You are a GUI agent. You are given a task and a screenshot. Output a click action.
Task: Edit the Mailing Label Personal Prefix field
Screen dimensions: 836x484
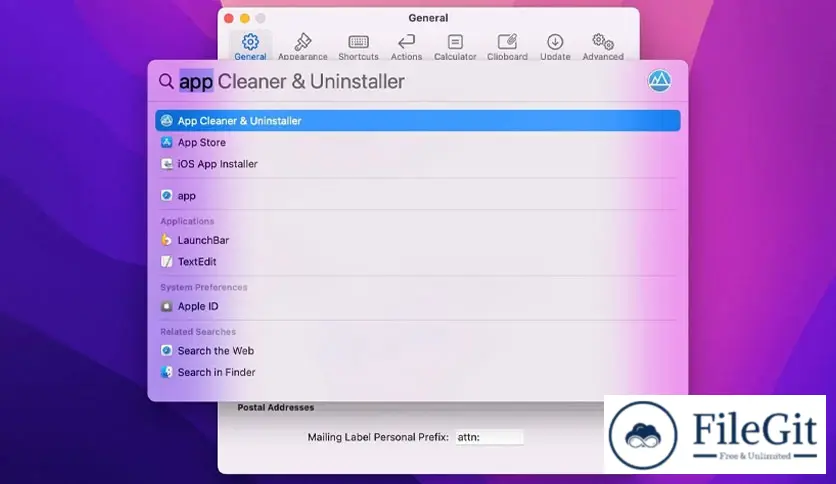click(489, 437)
